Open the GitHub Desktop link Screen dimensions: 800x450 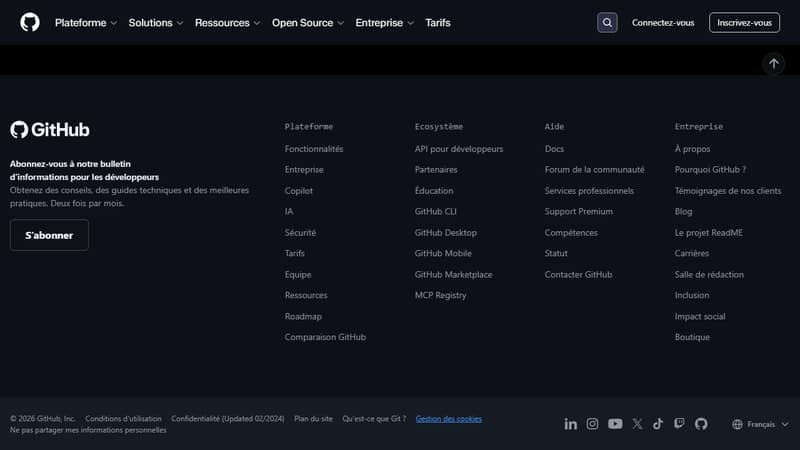point(445,233)
